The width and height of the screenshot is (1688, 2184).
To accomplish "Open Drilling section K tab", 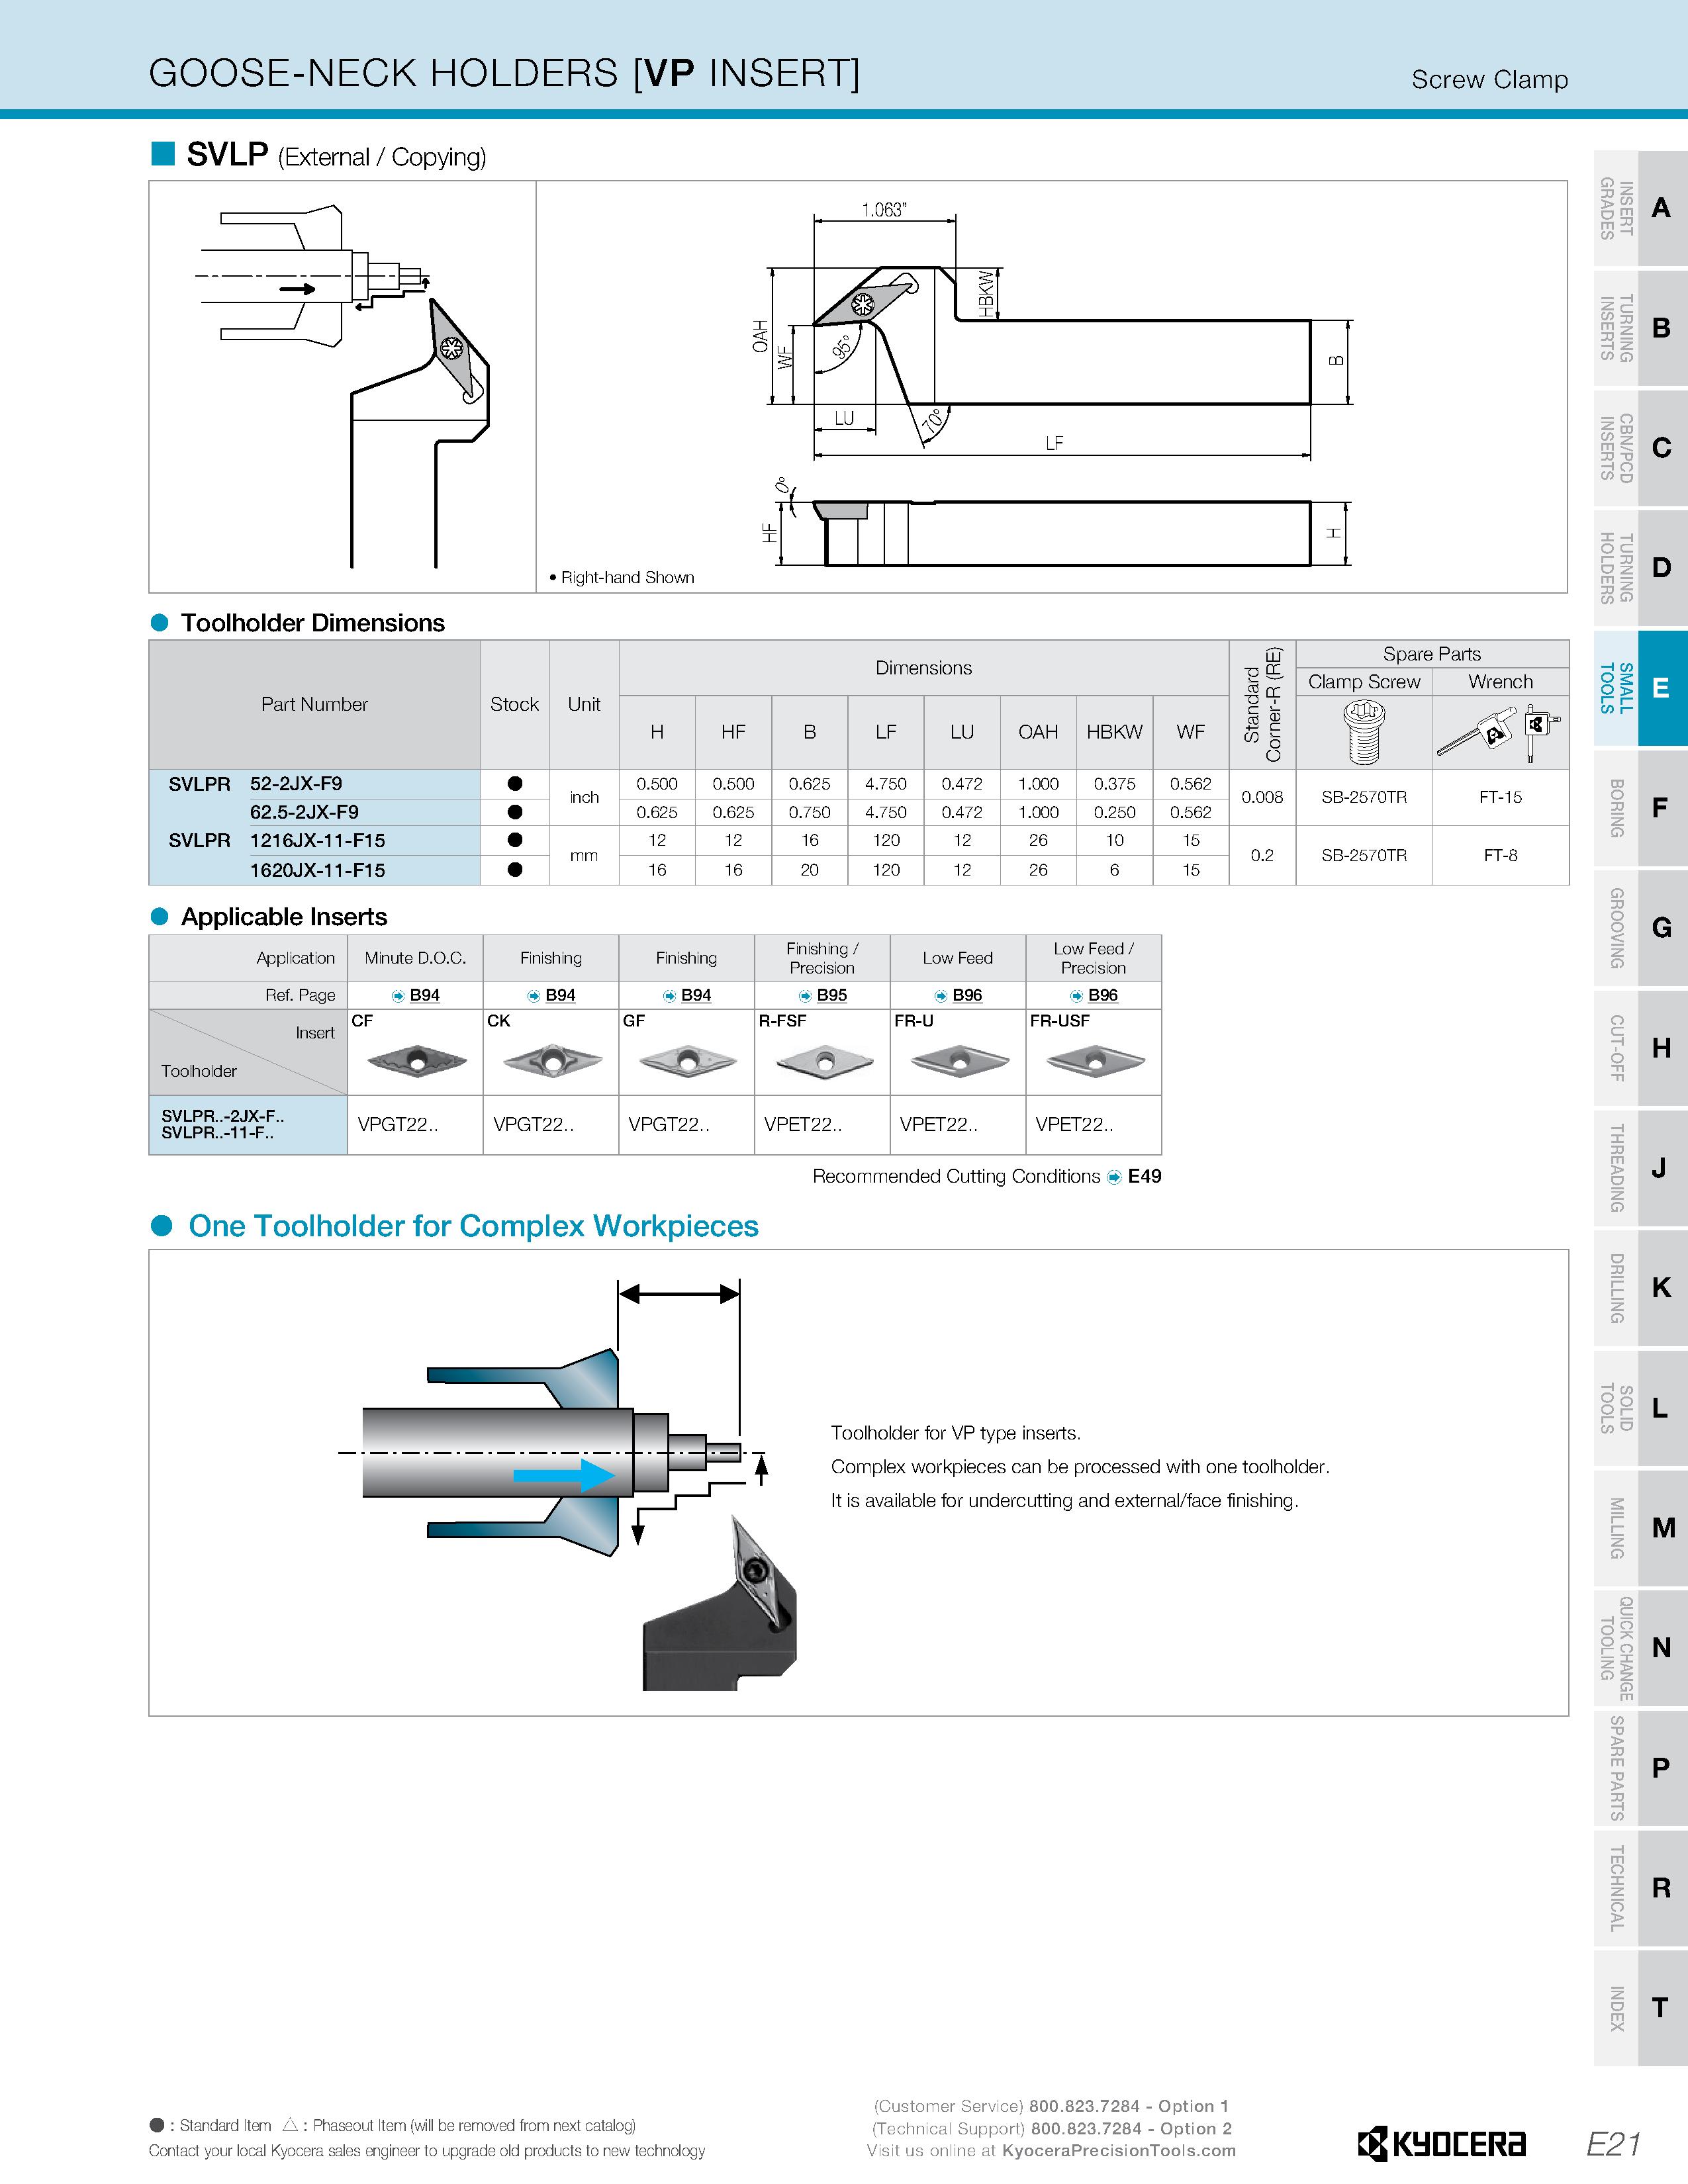I will (x=1640, y=1288).
